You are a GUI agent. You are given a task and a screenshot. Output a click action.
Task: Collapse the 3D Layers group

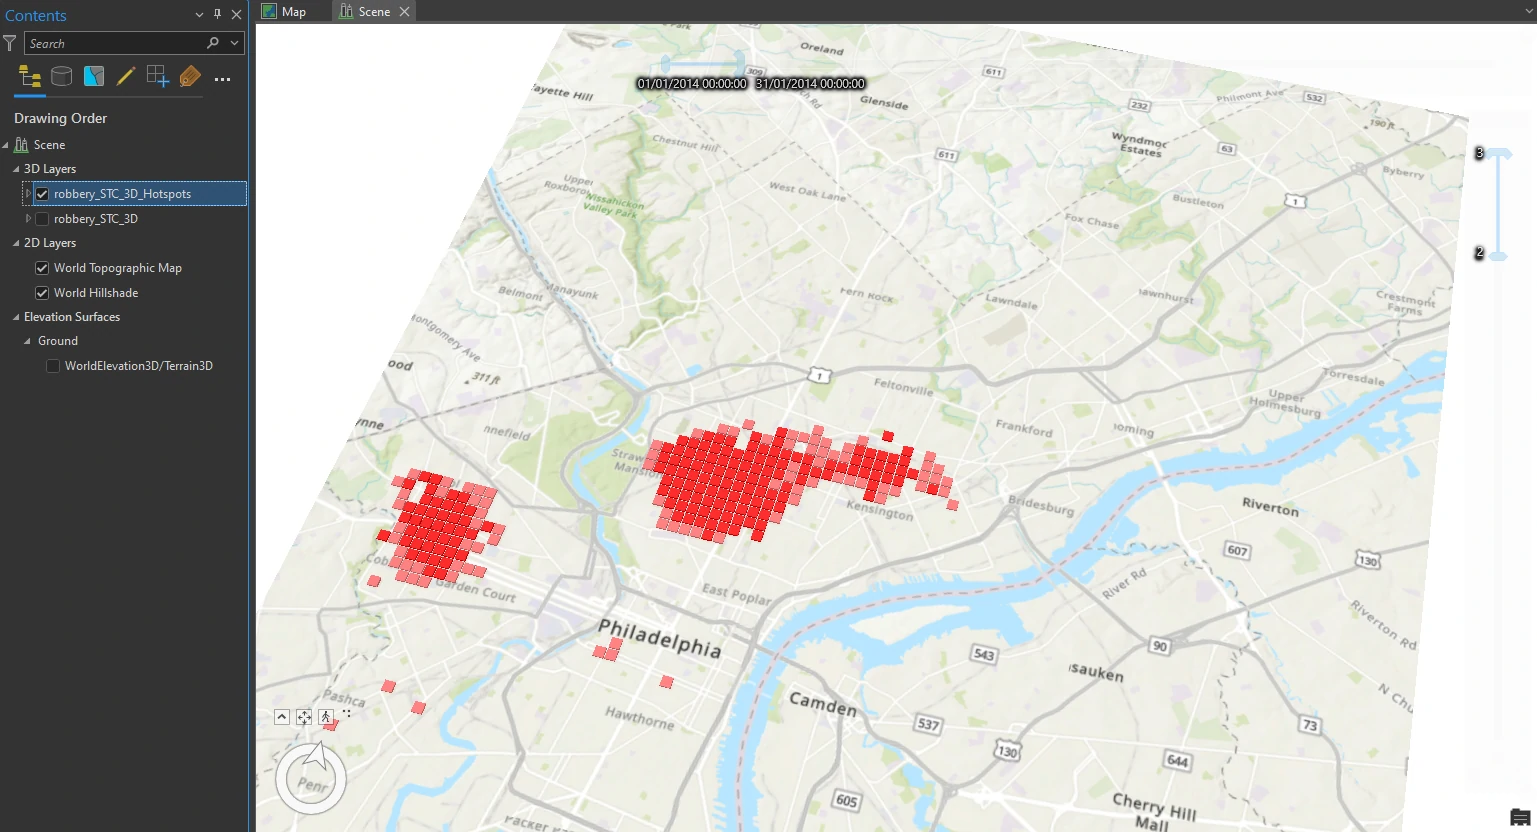click(15, 169)
